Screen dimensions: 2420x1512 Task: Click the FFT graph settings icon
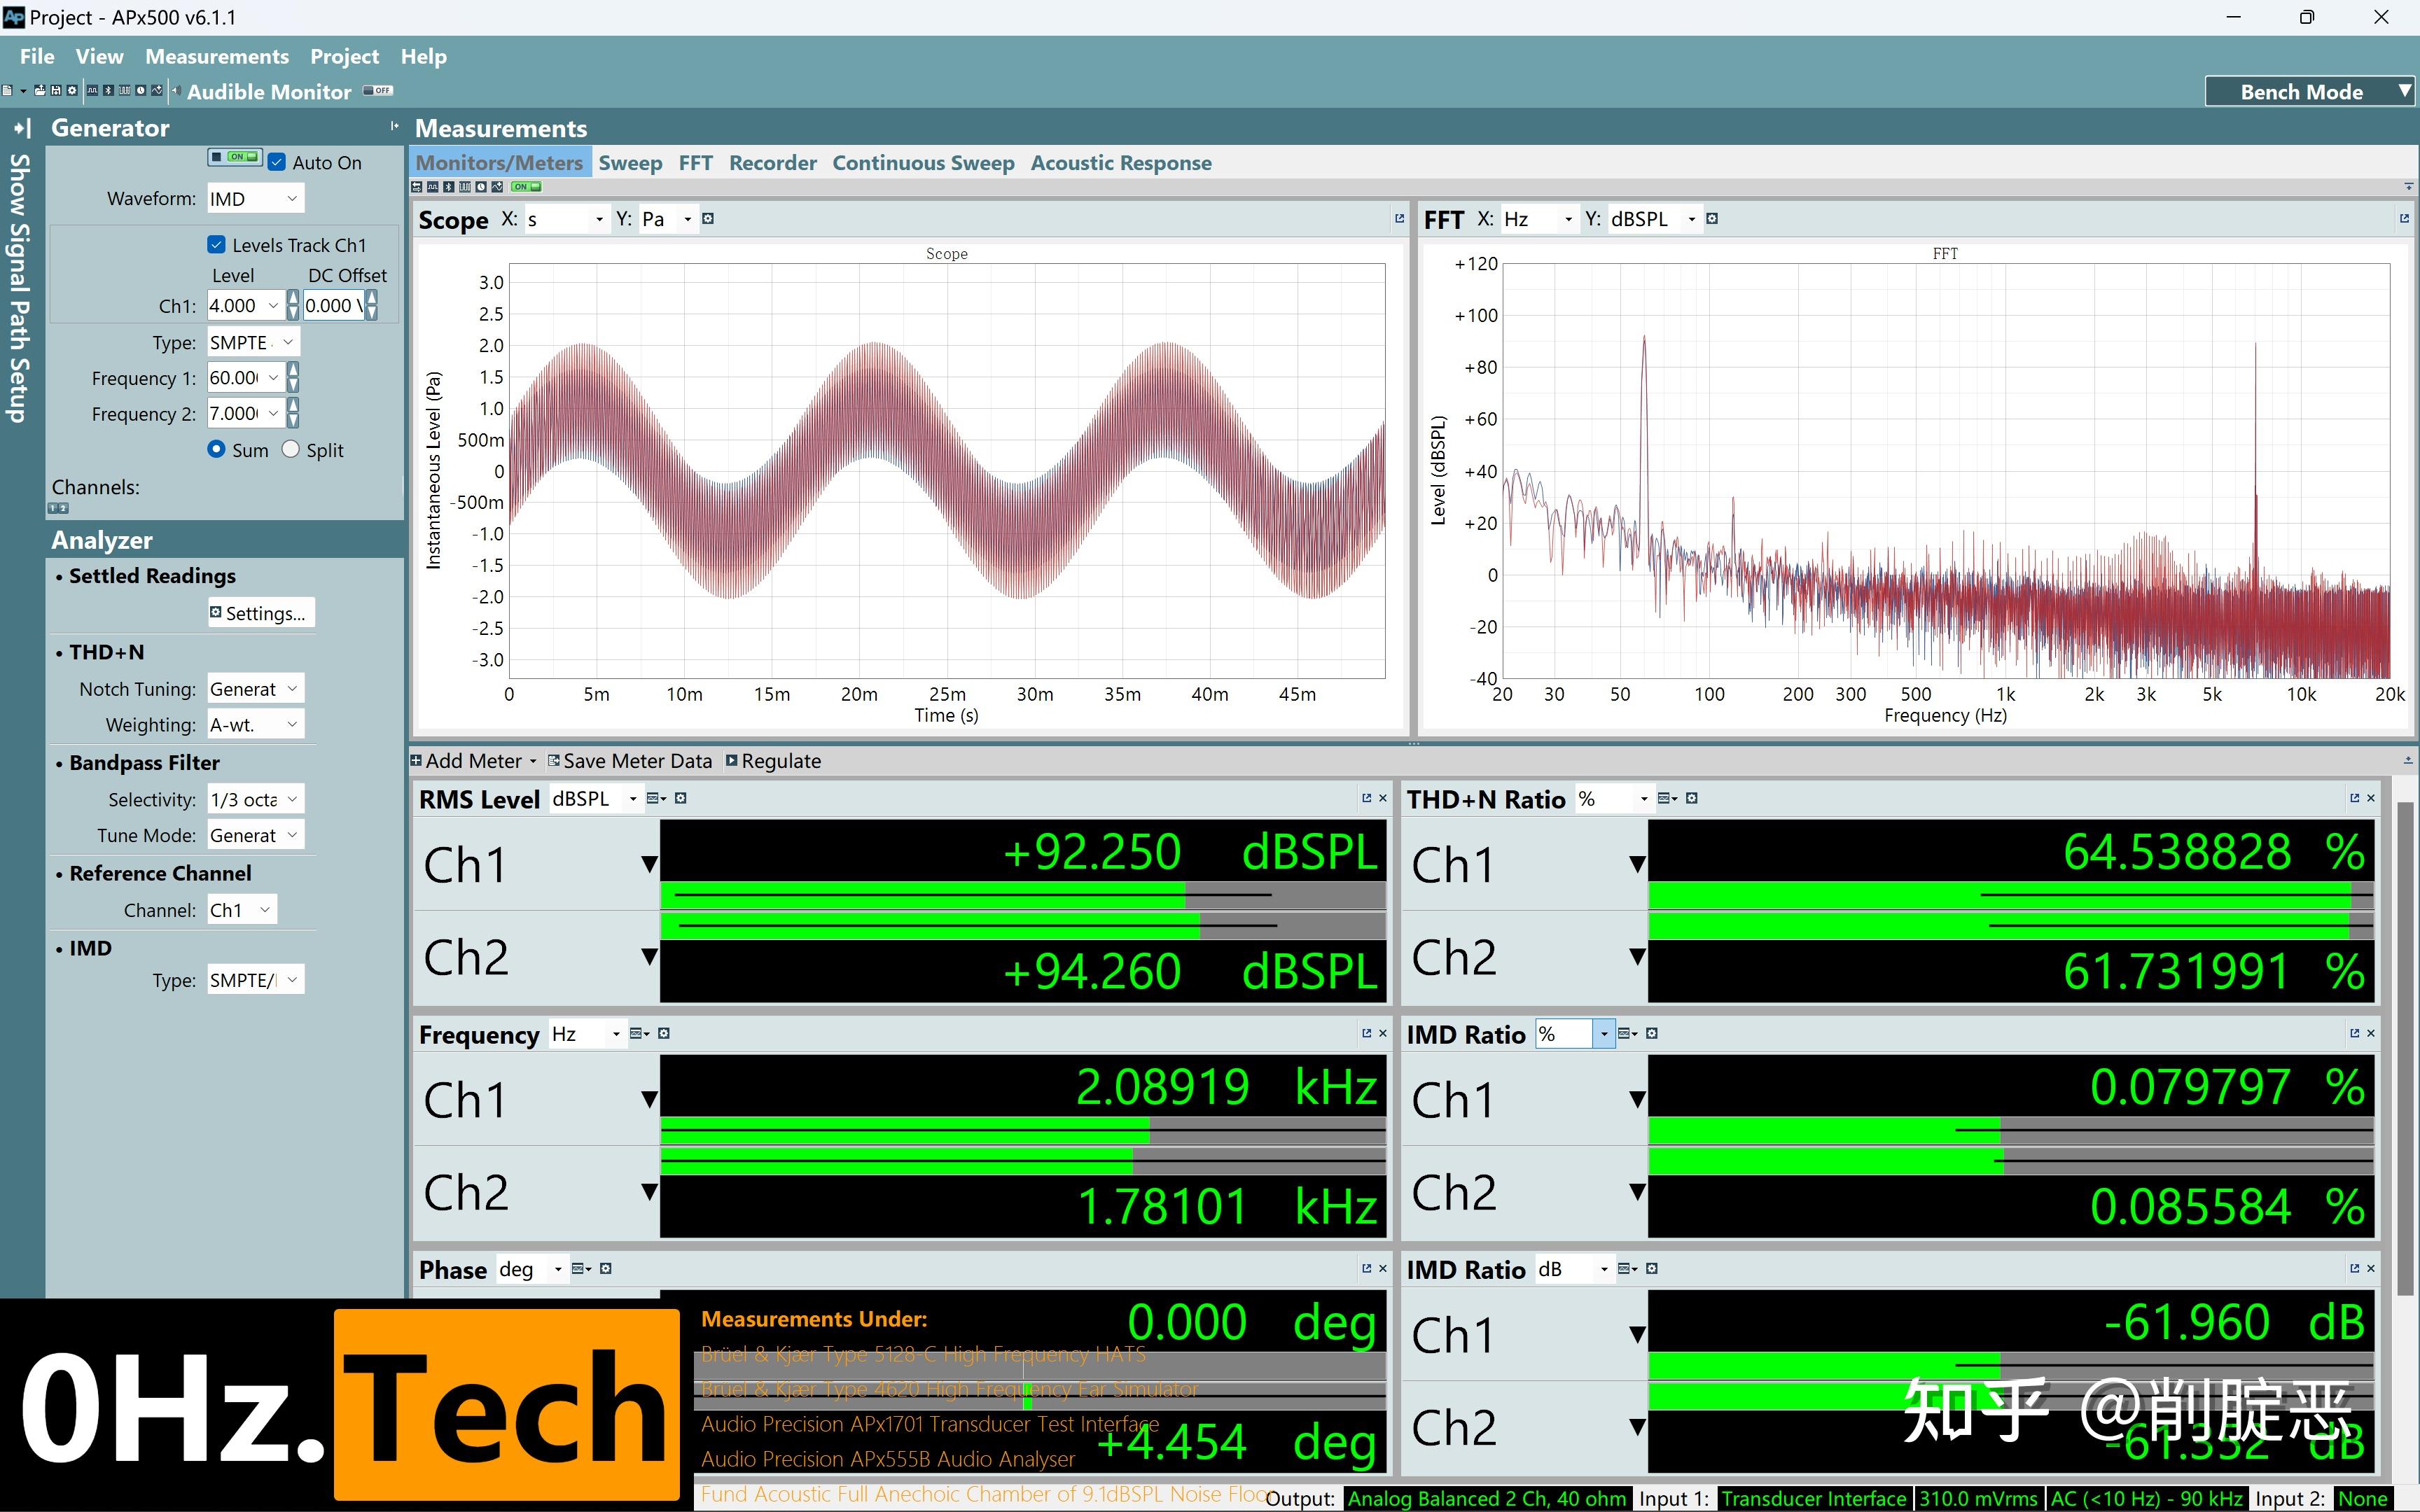(x=1712, y=219)
